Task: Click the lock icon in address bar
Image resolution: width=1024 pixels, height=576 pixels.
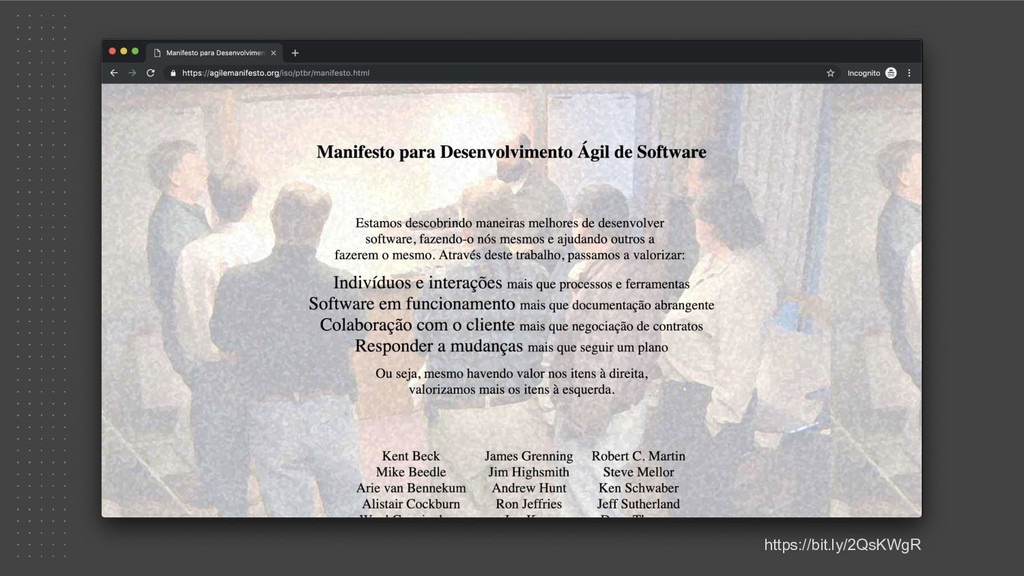Action: click(x=173, y=73)
